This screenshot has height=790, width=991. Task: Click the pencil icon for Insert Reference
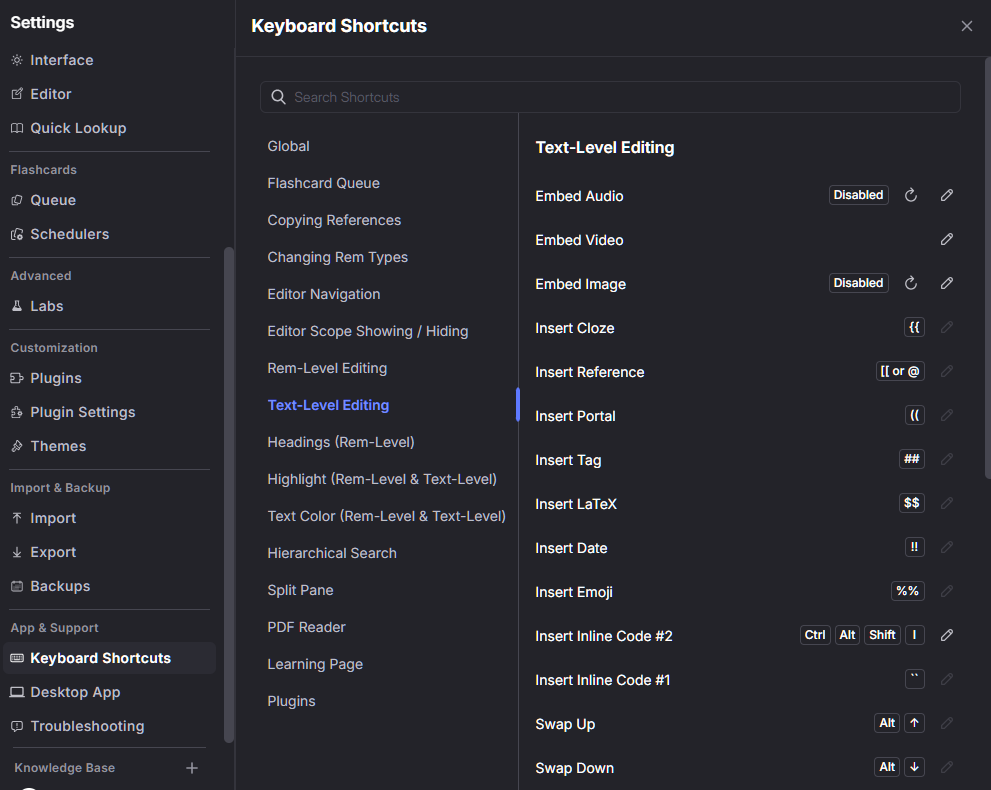(x=946, y=371)
